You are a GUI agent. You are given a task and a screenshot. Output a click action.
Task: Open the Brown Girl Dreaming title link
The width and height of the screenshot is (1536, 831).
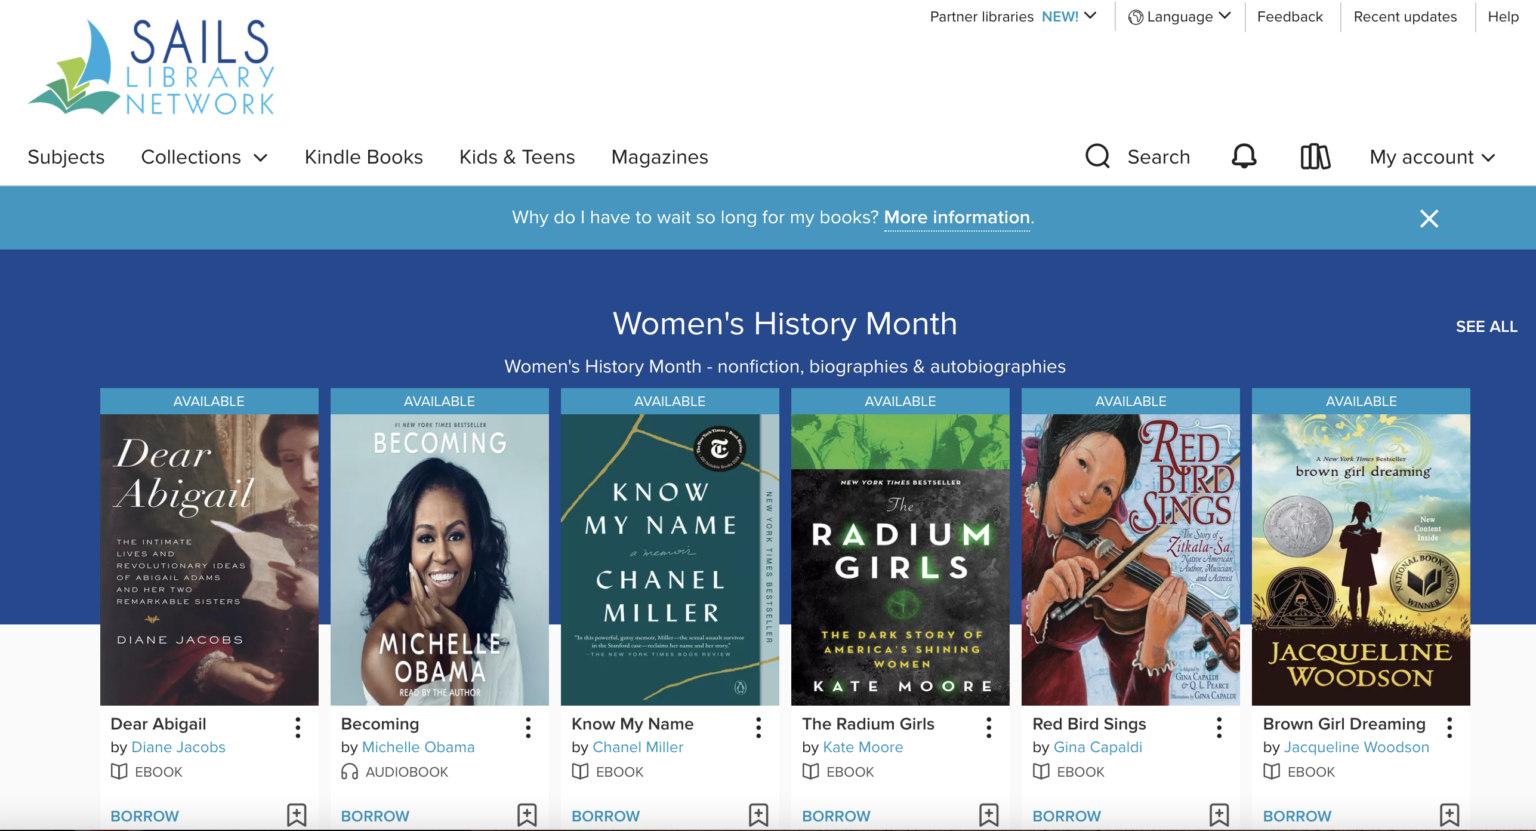(1344, 724)
